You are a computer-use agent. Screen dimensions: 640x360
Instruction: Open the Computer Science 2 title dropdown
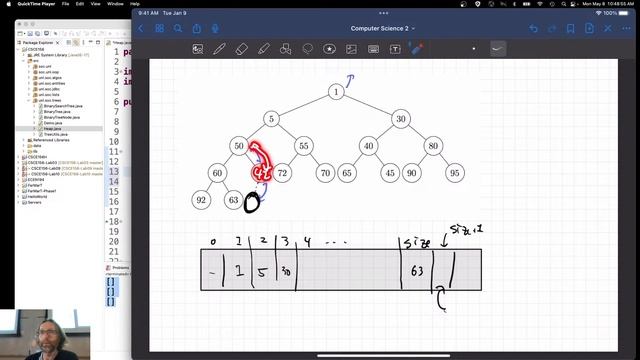[382, 28]
